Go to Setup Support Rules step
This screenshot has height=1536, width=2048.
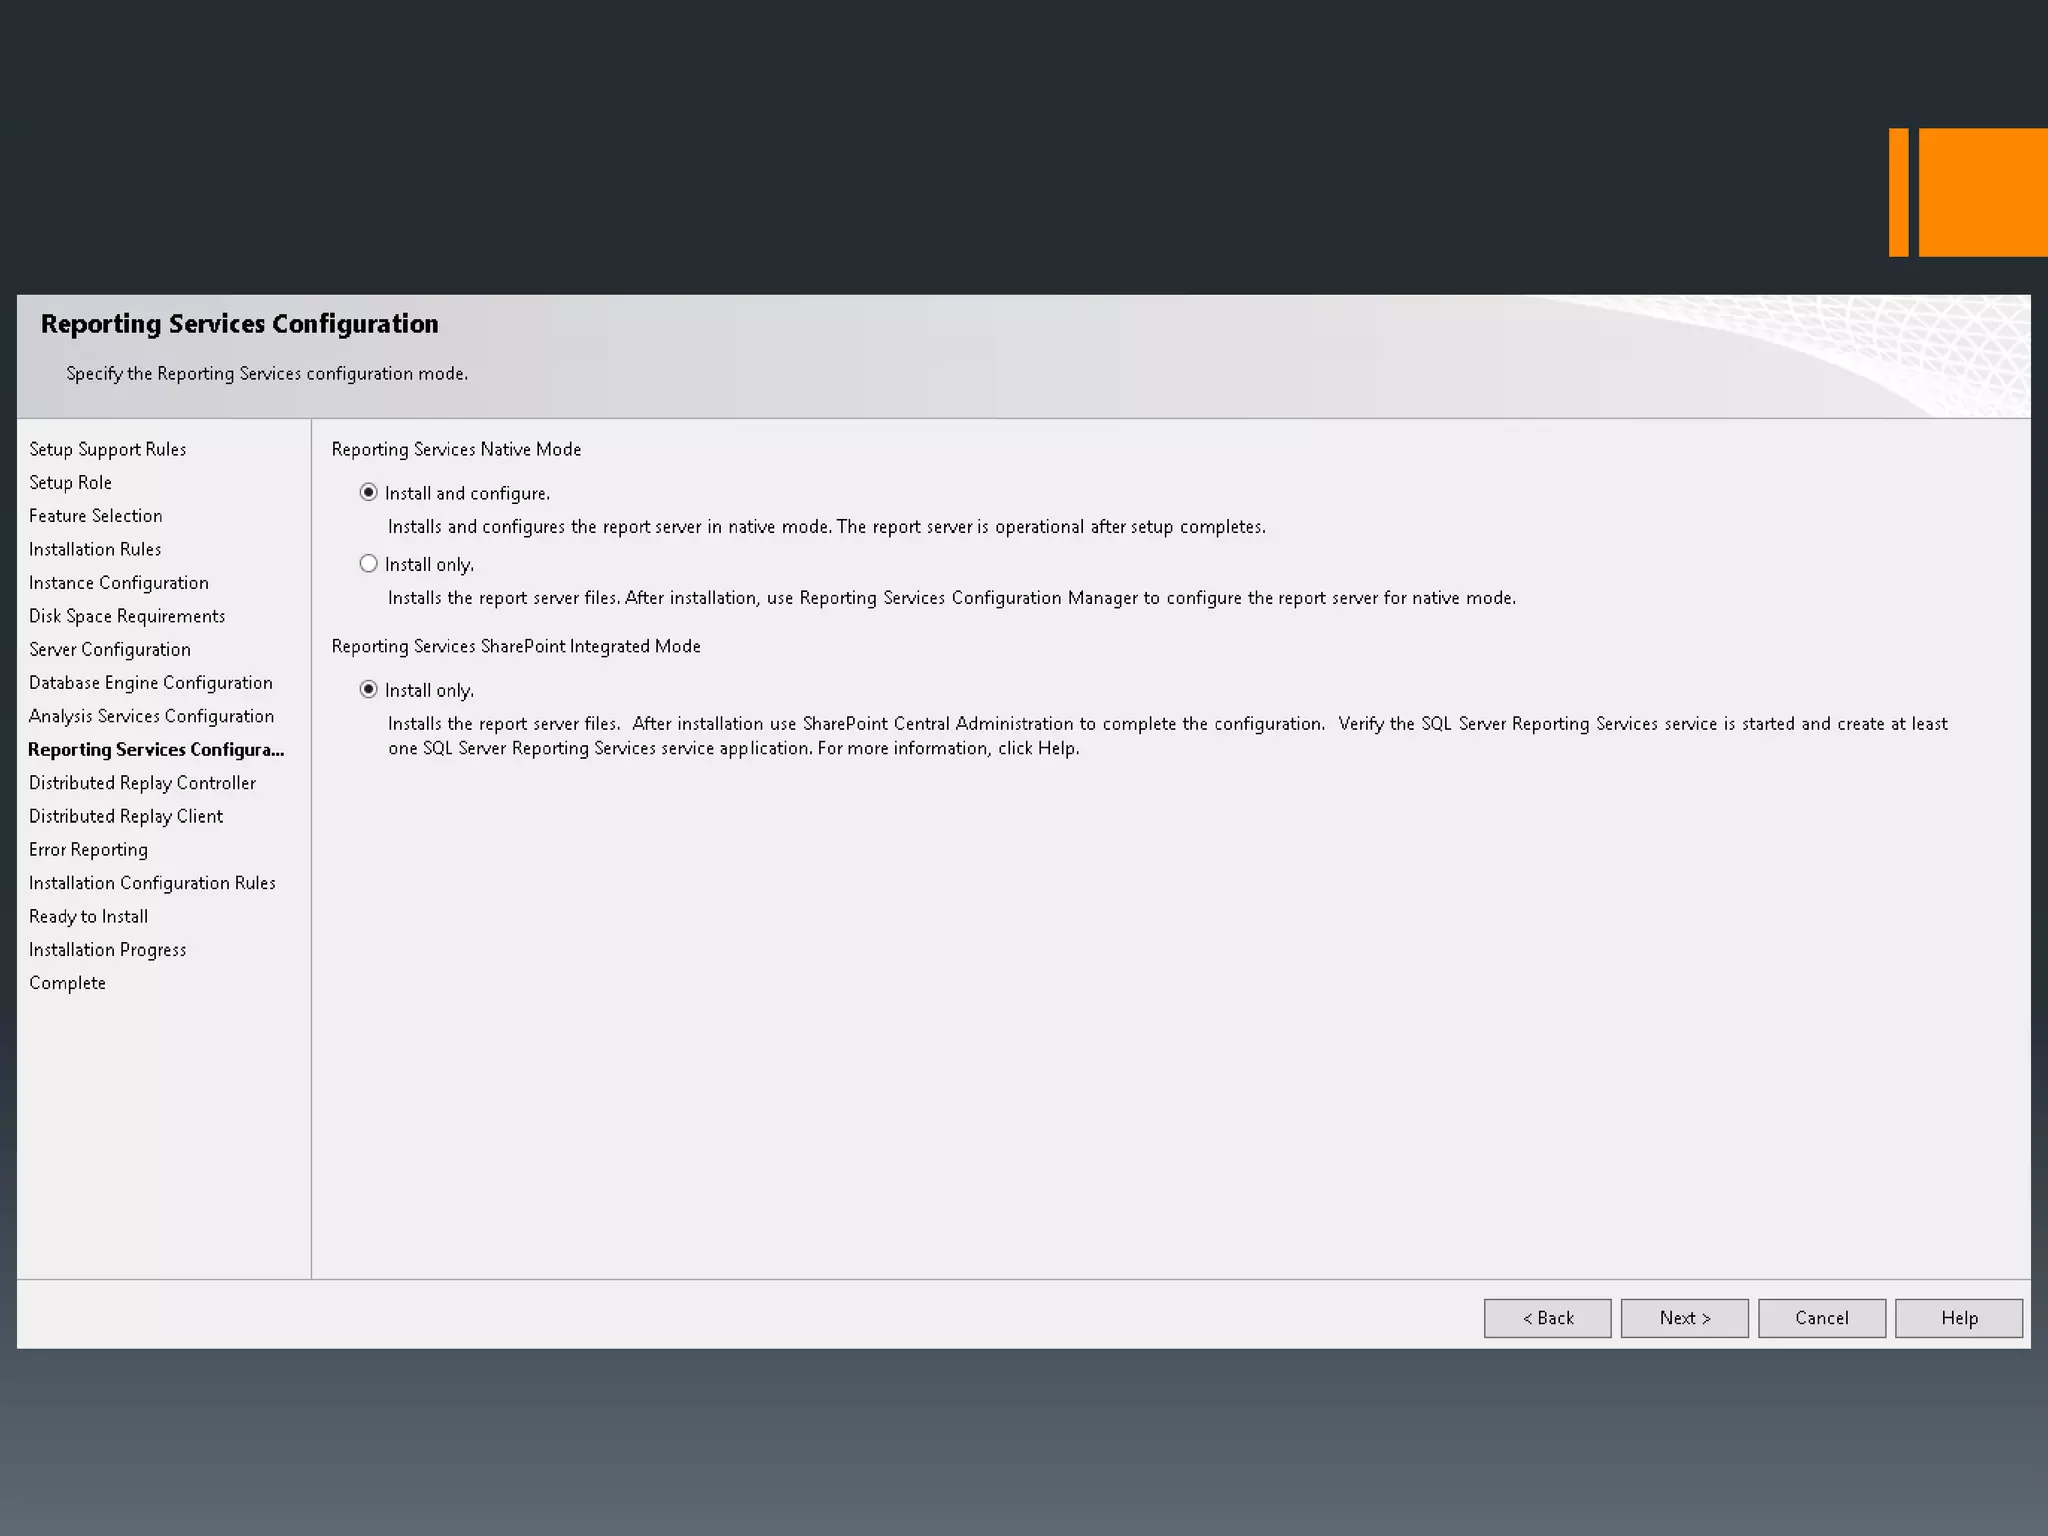[108, 449]
